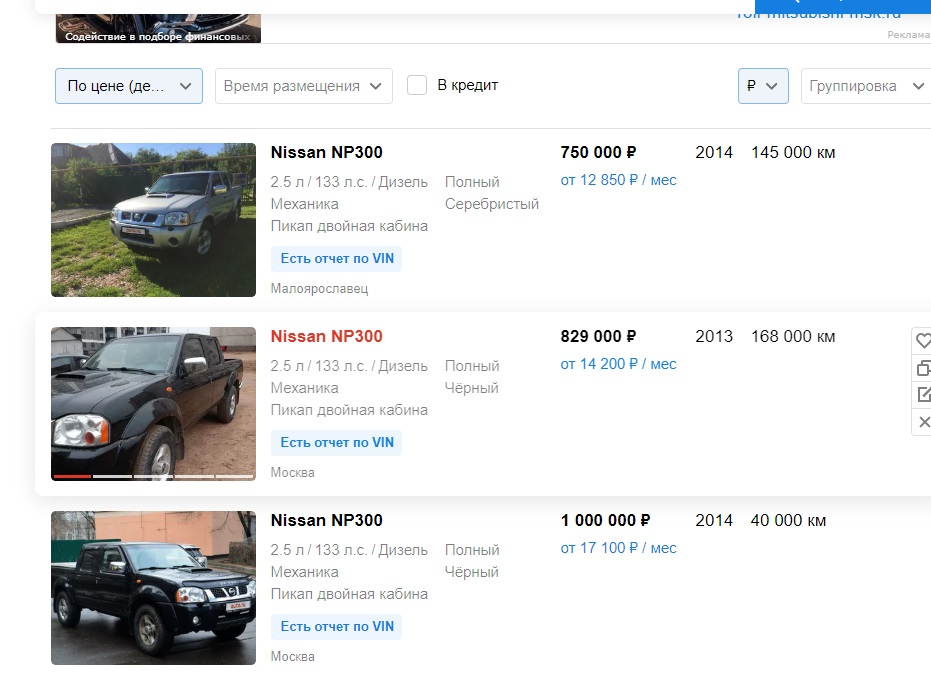This screenshot has width=931, height=675.
Task: Click 'Есть отчет по VIN' on 40 000 км NP300
Action: pos(337,627)
